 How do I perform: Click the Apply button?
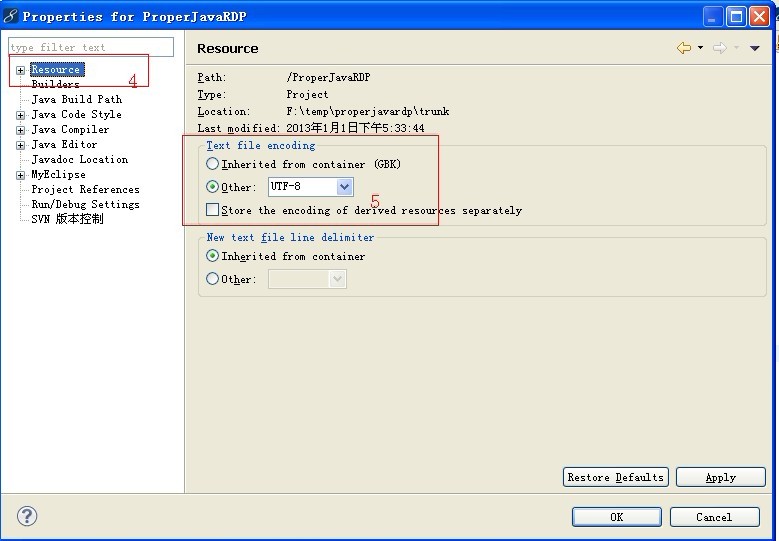[x=720, y=477]
